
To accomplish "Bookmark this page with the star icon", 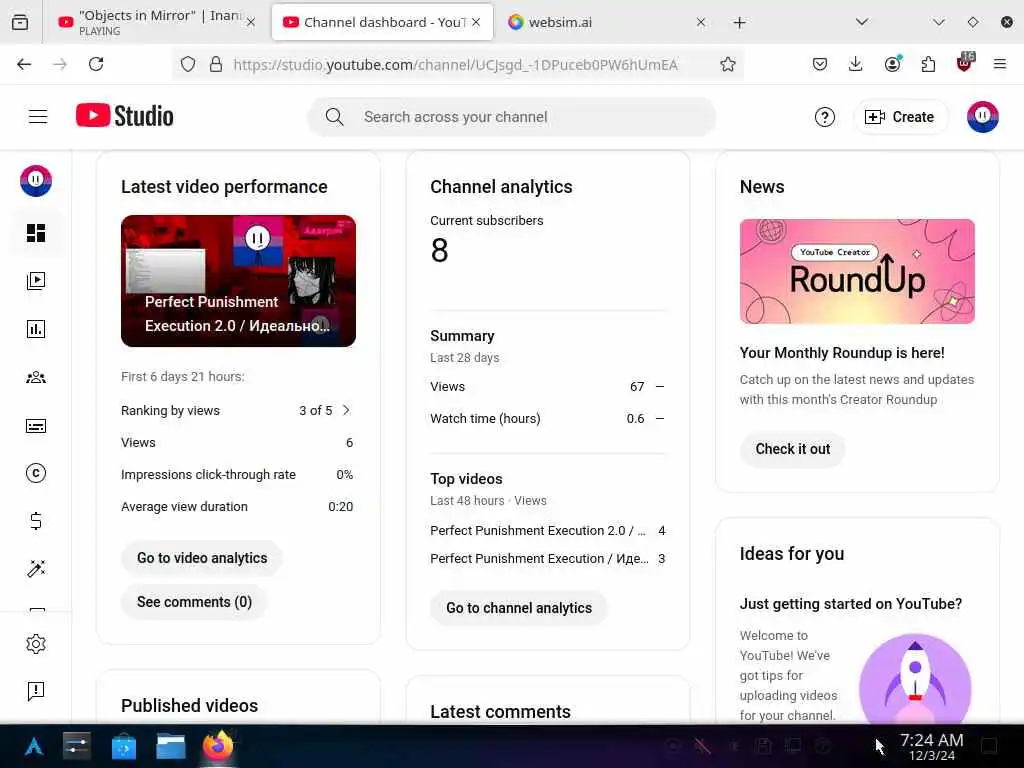I will (728, 64).
